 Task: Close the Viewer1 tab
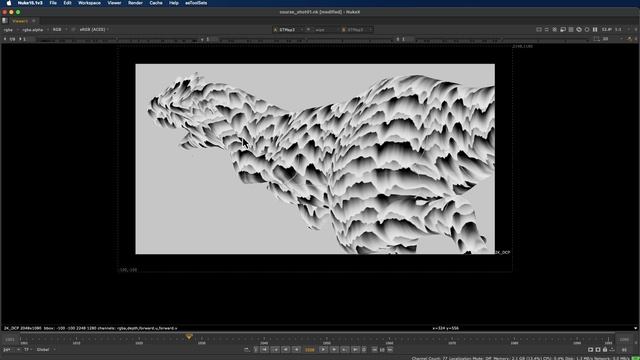coord(34,21)
